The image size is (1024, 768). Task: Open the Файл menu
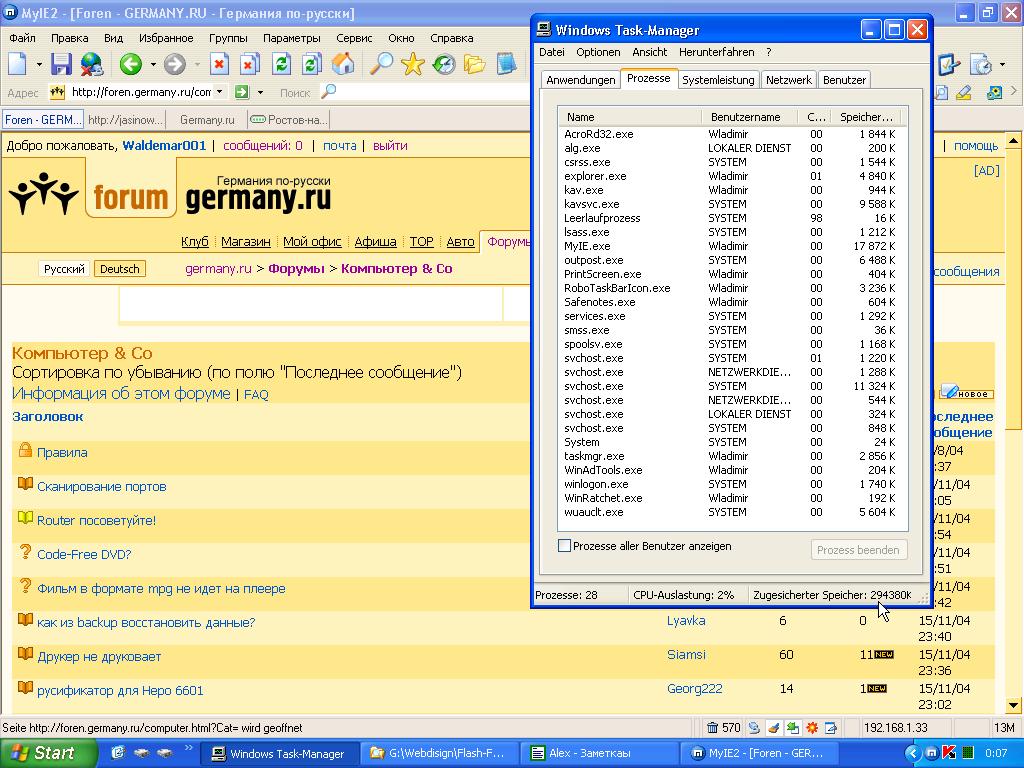(22, 38)
